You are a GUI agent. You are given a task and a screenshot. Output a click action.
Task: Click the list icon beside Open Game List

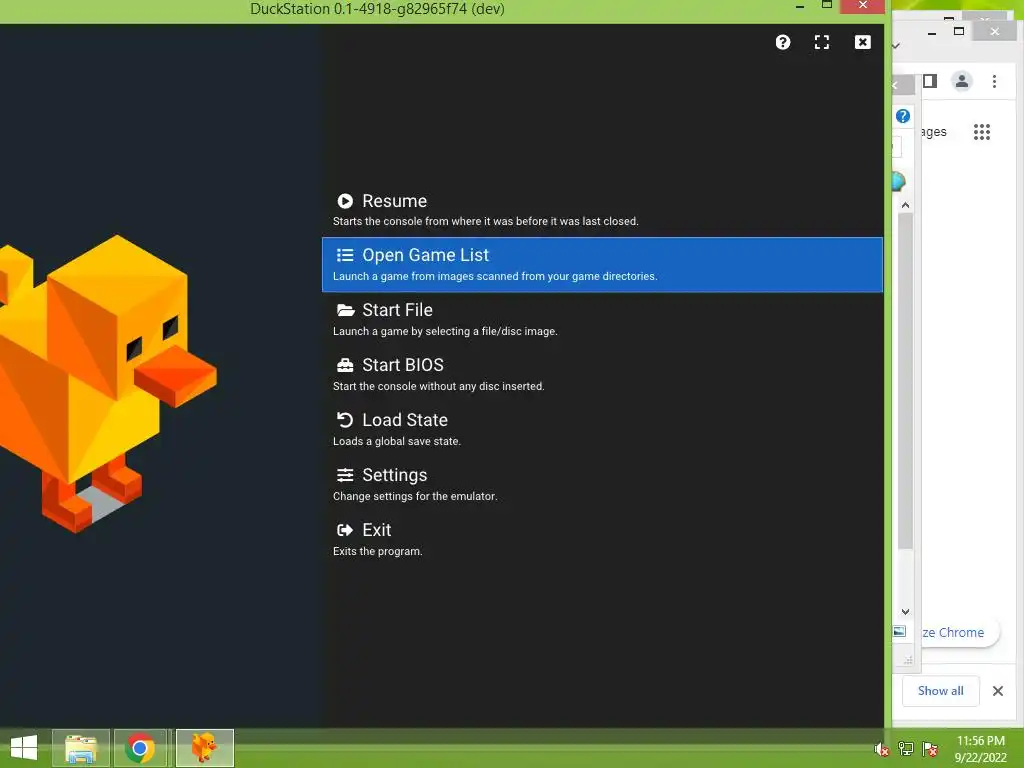[345, 255]
